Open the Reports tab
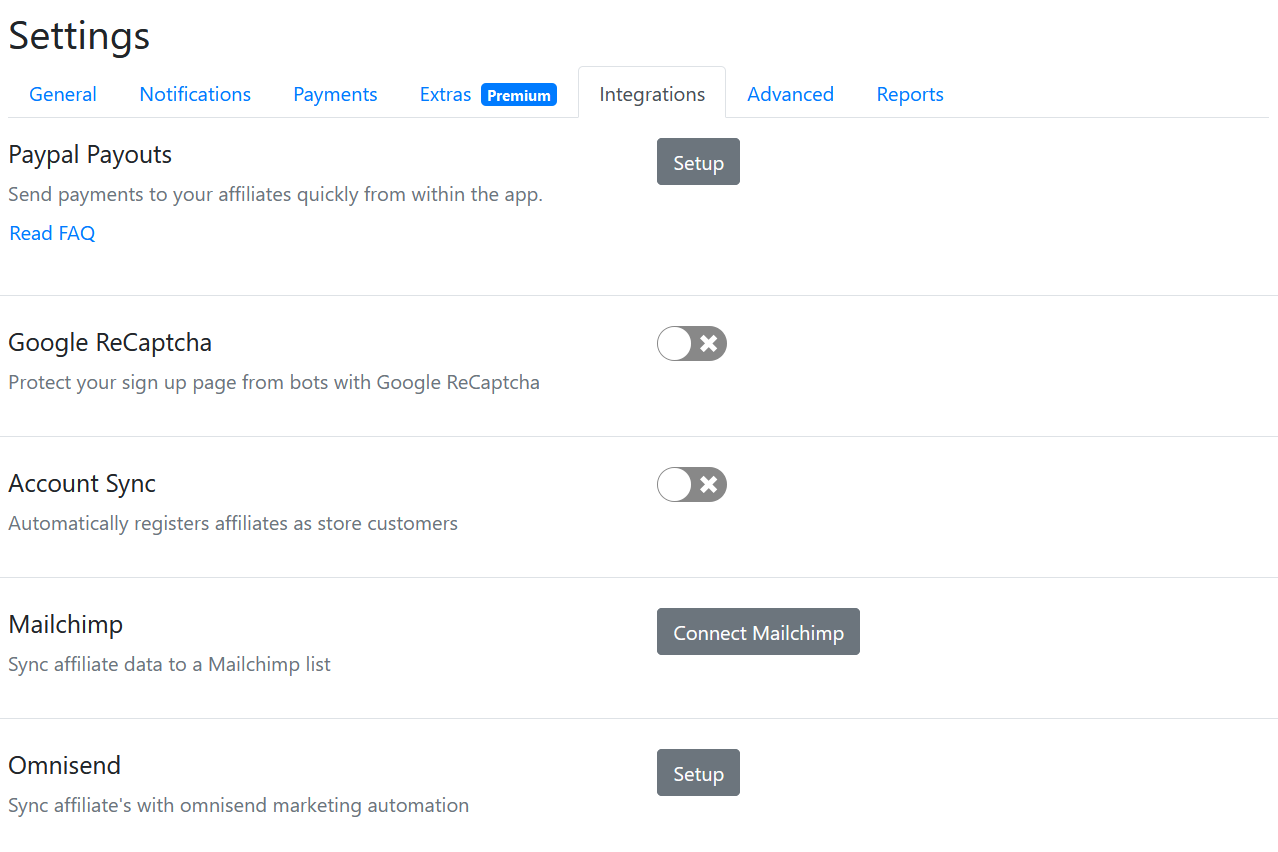This screenshot has width=1278, height=852. pos(910,94)
